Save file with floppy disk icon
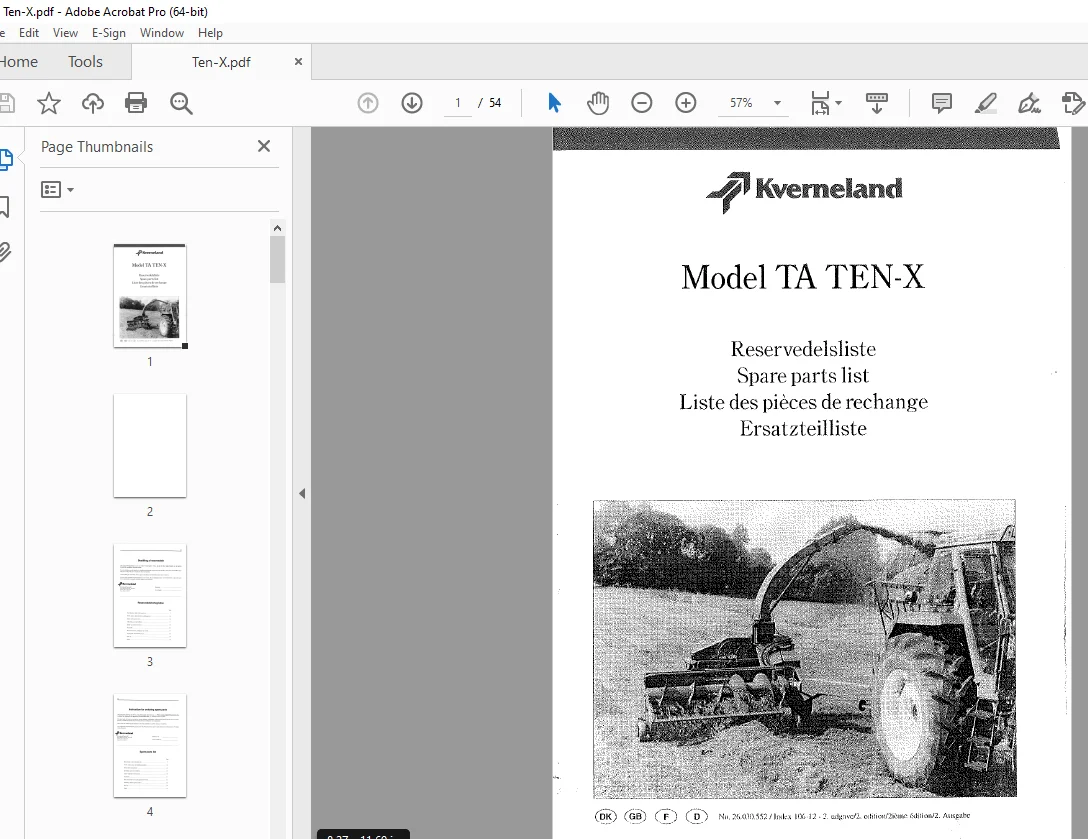 [x=6, y=103]
